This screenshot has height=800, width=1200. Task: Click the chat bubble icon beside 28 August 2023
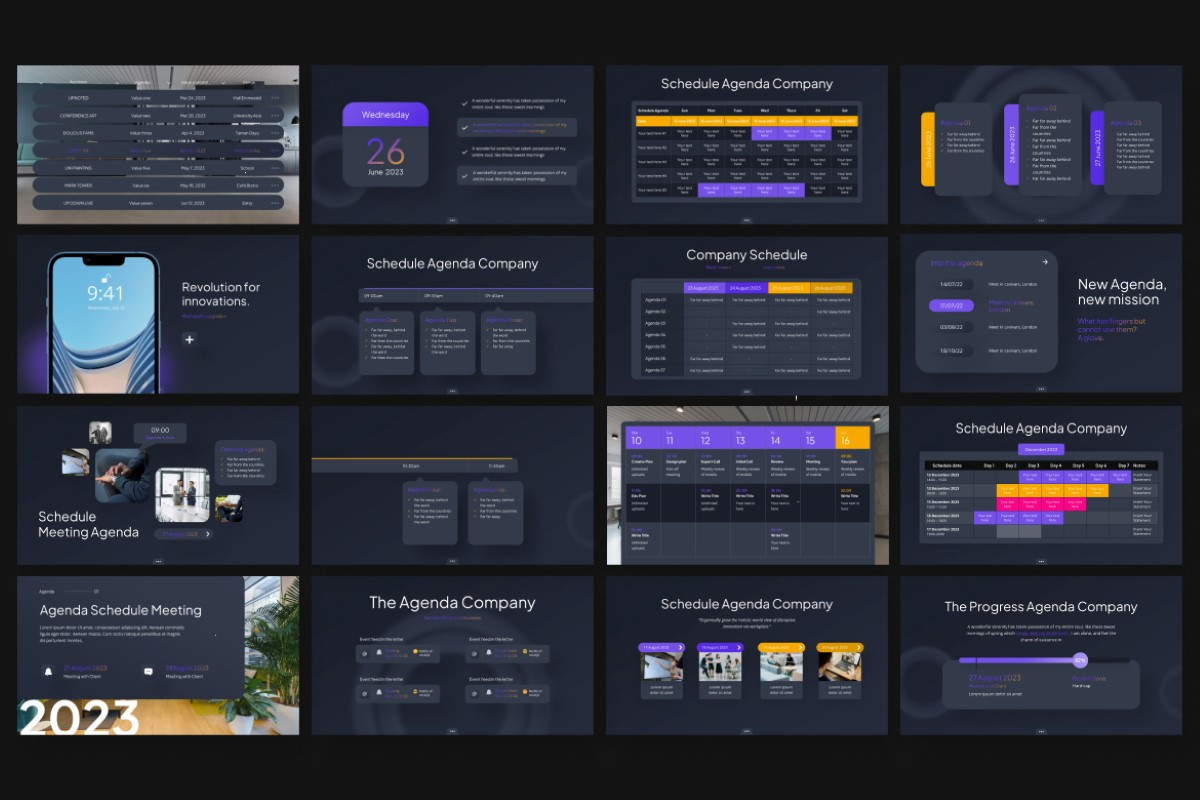click(x=149, y=672)
